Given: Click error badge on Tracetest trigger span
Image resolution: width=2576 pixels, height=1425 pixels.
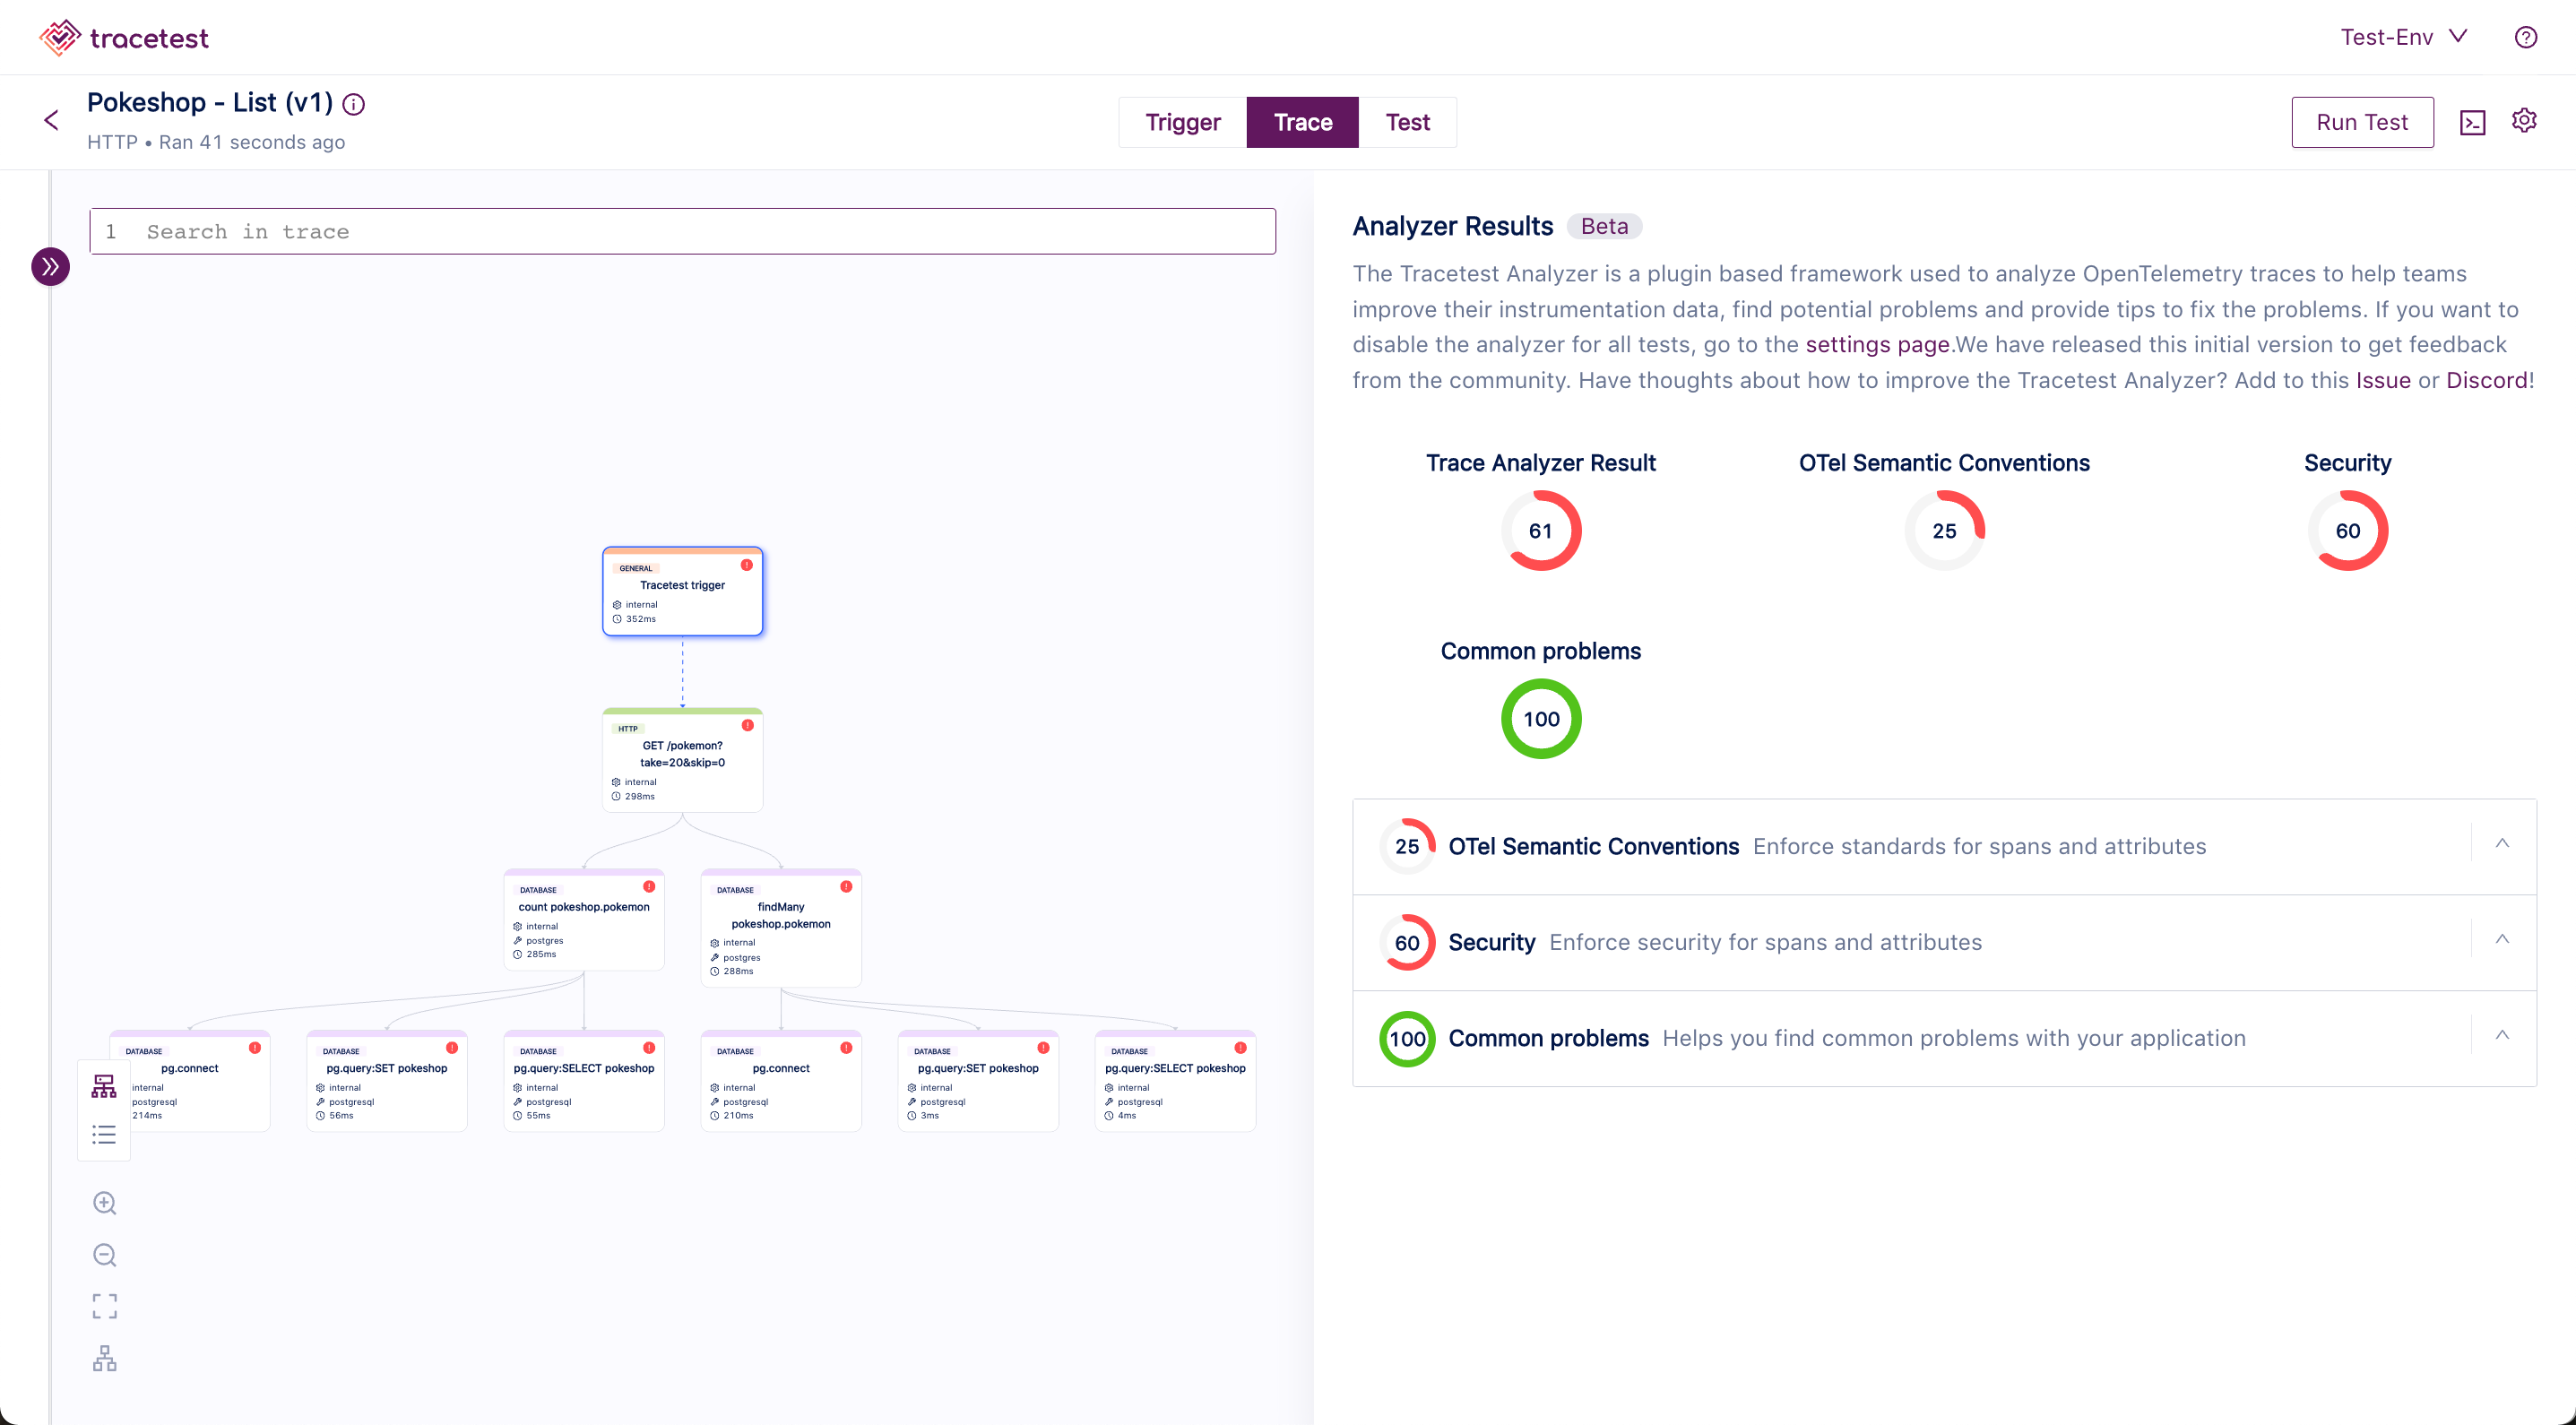Looking at the screenshot, I should 747,565.
